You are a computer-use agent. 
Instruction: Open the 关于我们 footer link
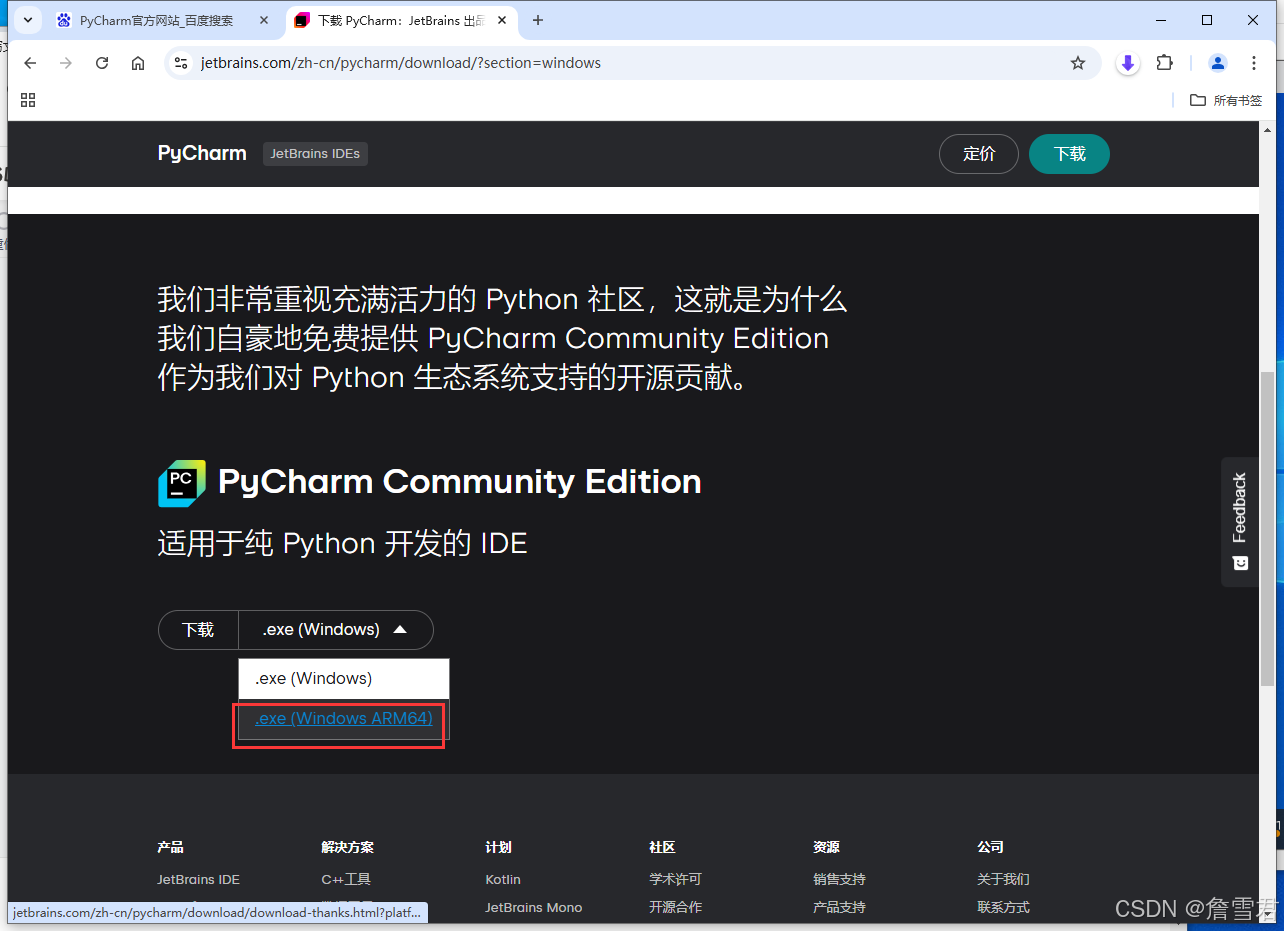click(x=1003, y=879)
